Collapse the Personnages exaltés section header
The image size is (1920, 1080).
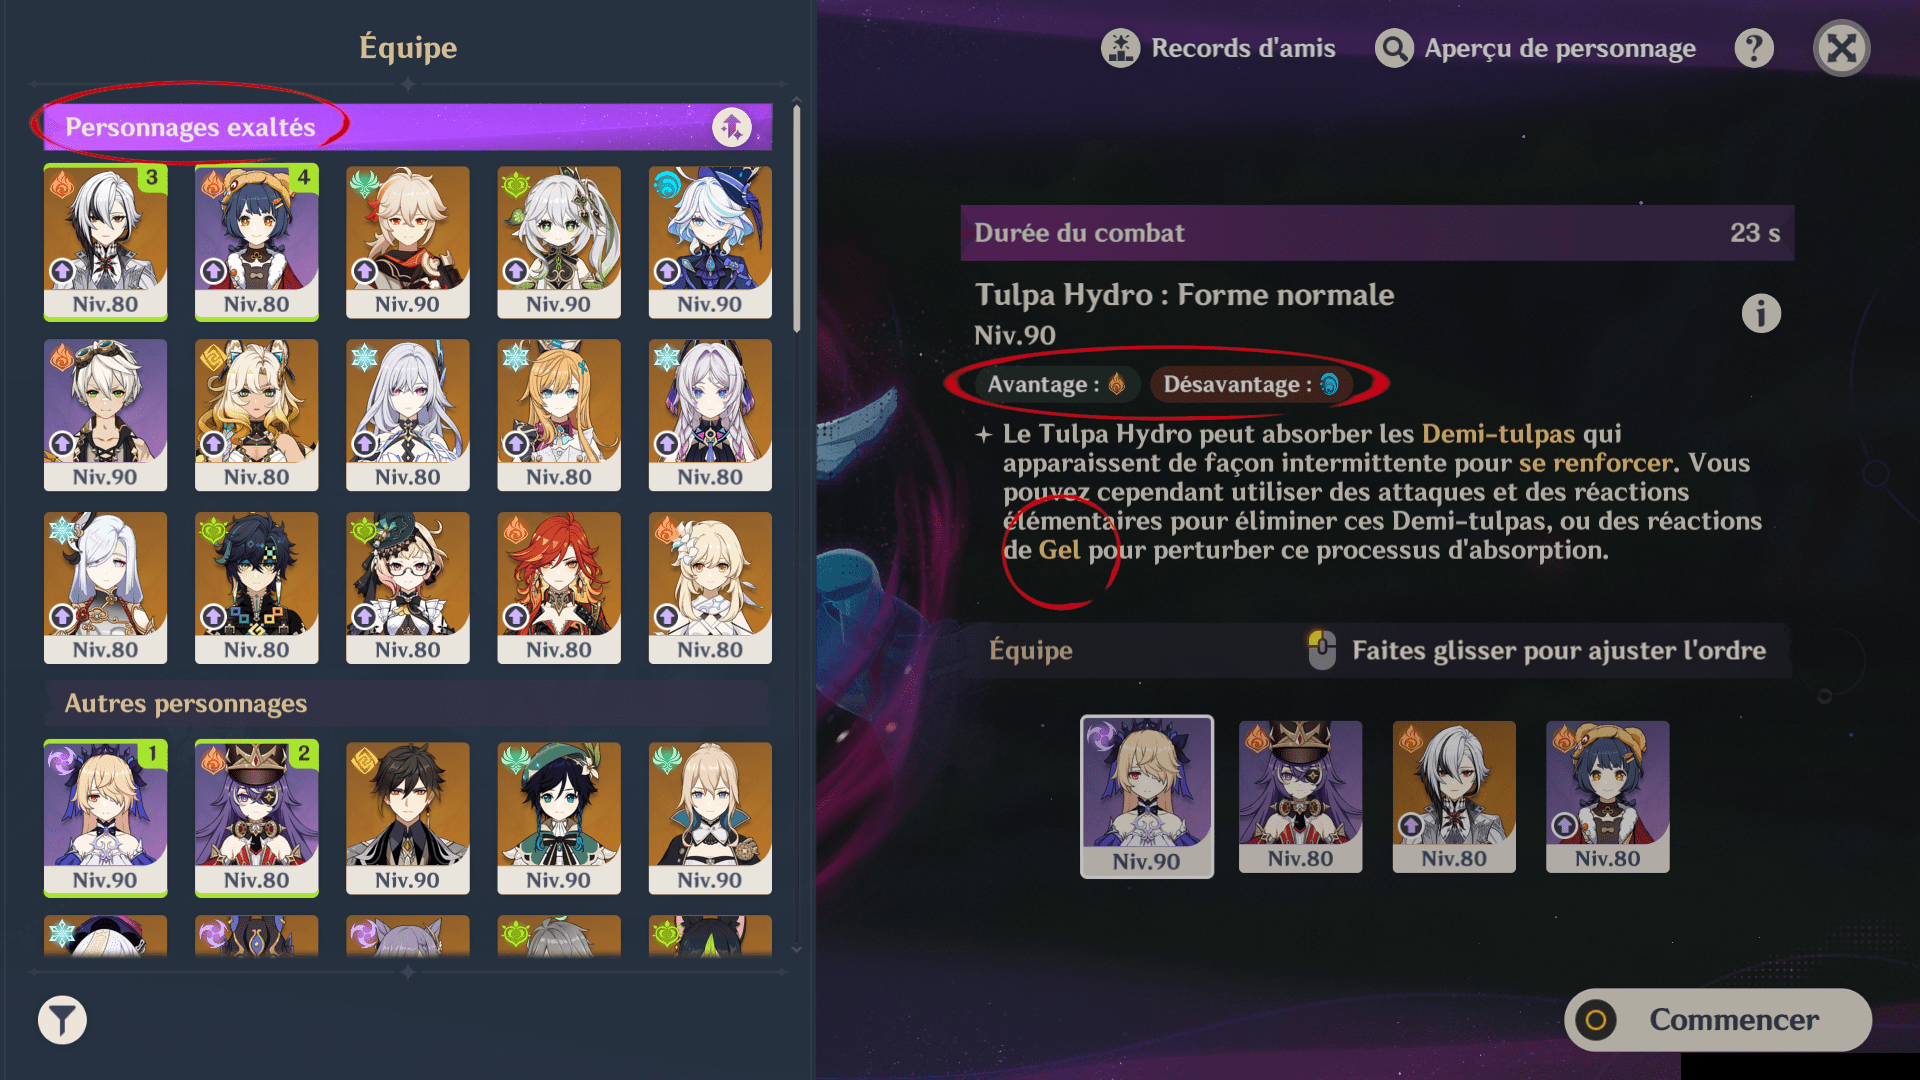[408, 127]
